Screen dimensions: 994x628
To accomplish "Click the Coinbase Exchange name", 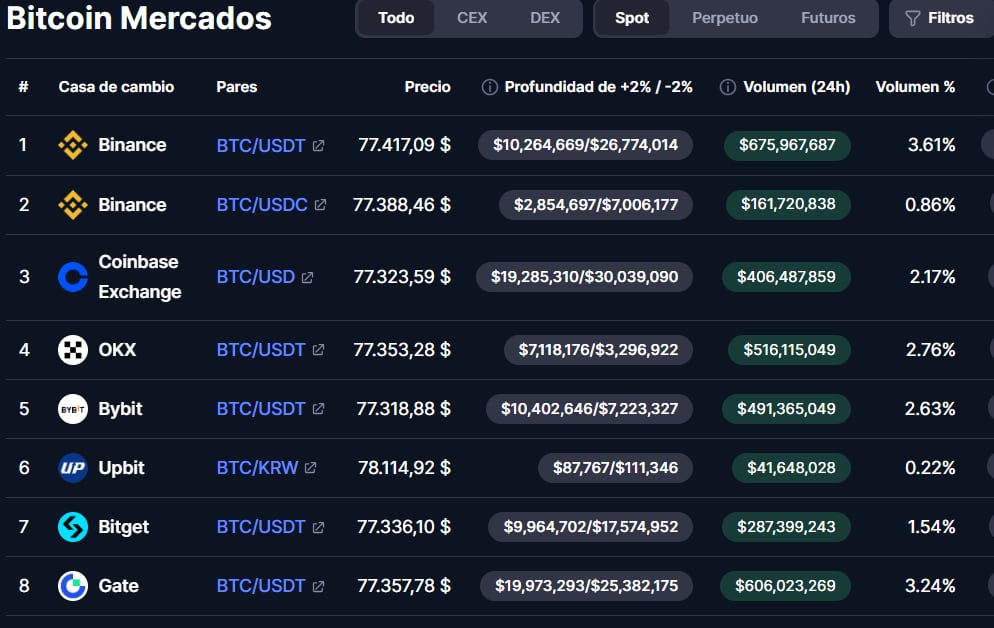I will [139, 277].
